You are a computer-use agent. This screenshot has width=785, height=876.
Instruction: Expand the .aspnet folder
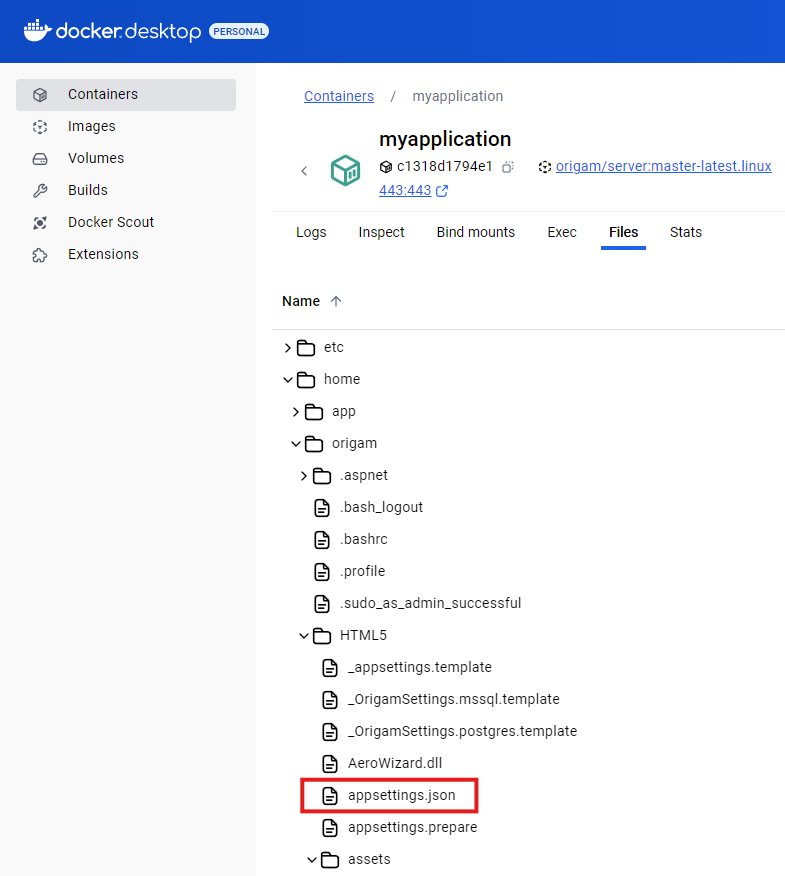pyautogui.click(x=303, y=476)
